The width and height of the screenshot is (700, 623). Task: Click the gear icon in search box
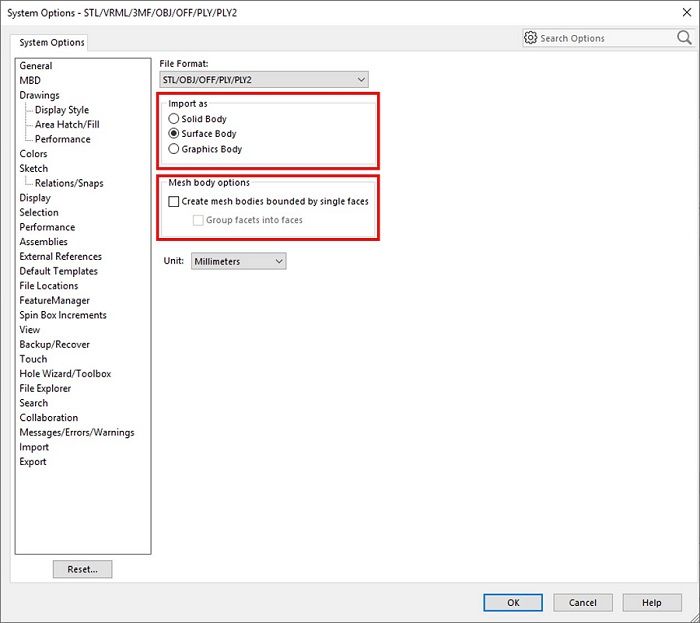(x=531, y=38)
